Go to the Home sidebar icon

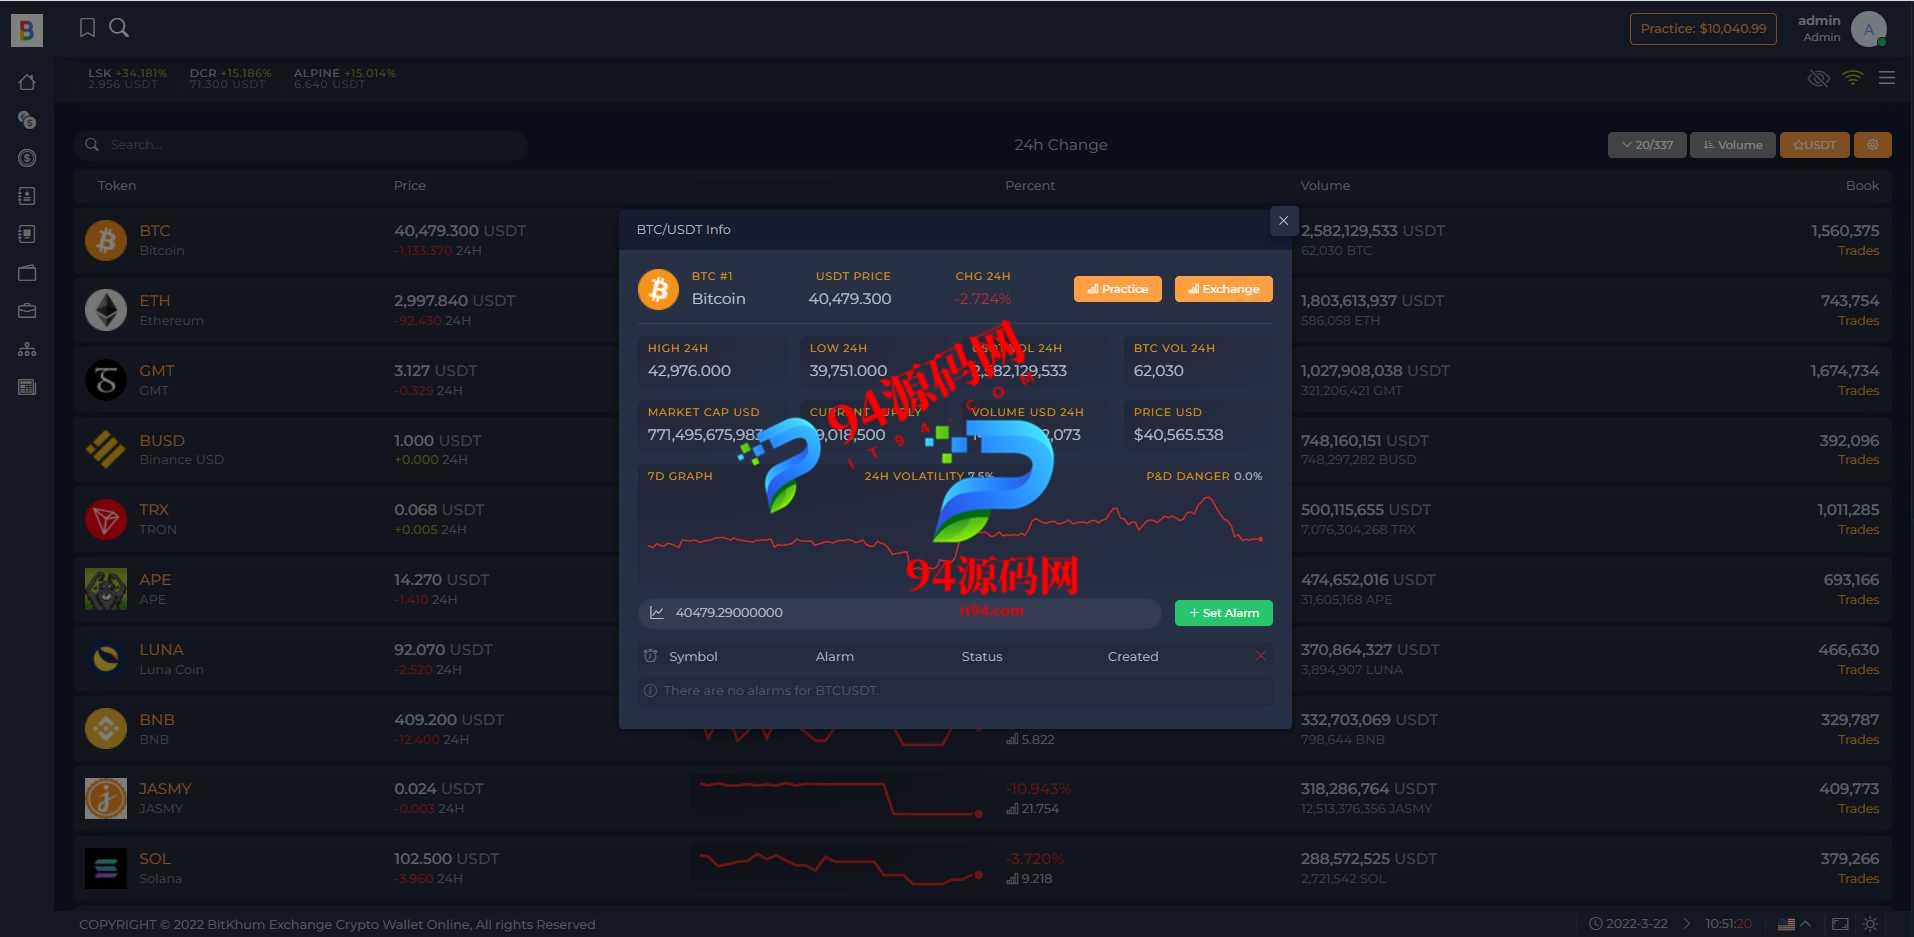[27, 82]
